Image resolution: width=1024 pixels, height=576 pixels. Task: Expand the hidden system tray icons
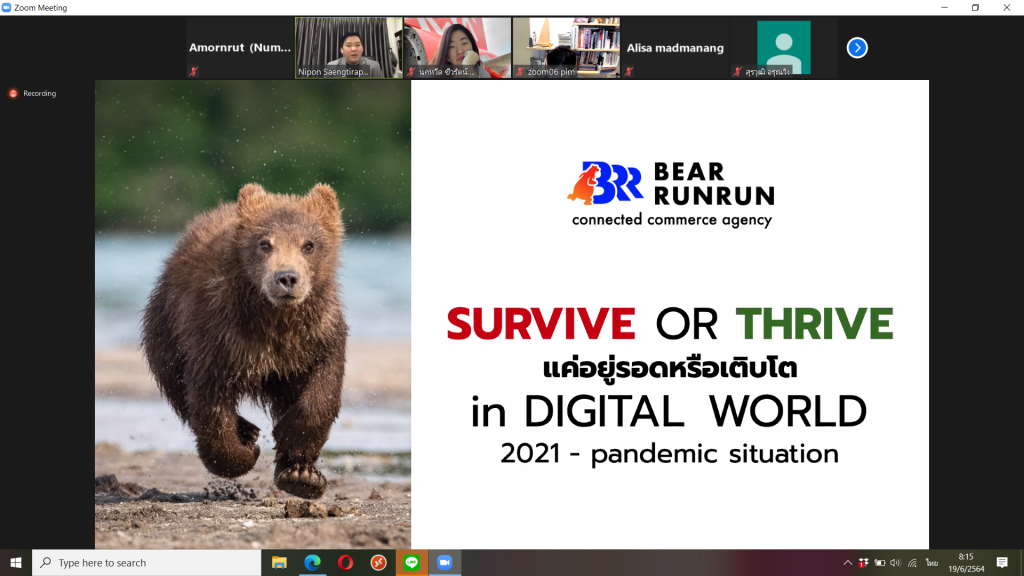[x=848, y=563]
